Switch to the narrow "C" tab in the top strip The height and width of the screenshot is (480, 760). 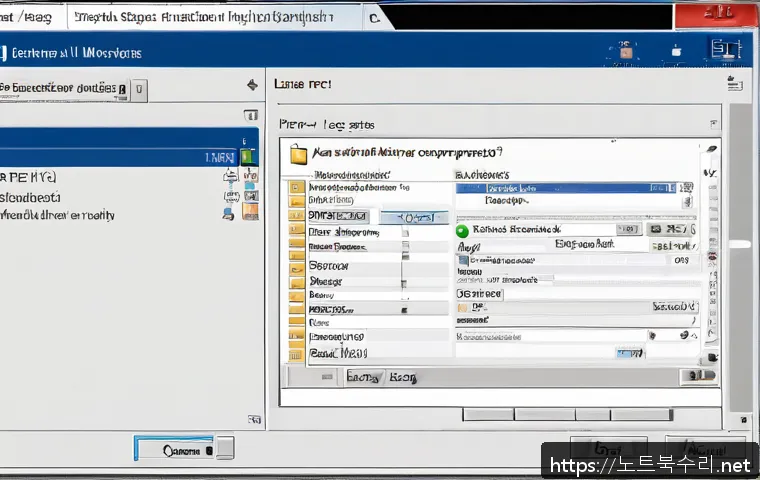[375, 18]
